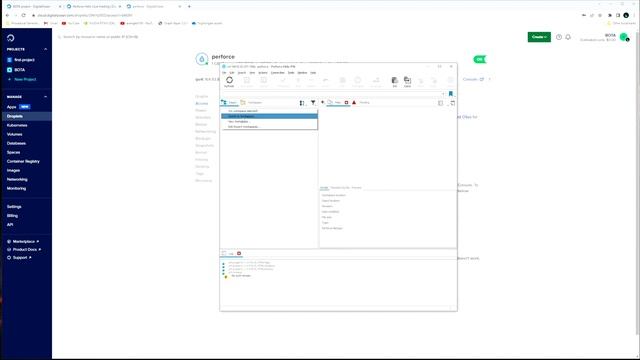Open the P4V Connection menu
Image resolution: width=640 pixels, height=360 pixels.
click(278, 73)
